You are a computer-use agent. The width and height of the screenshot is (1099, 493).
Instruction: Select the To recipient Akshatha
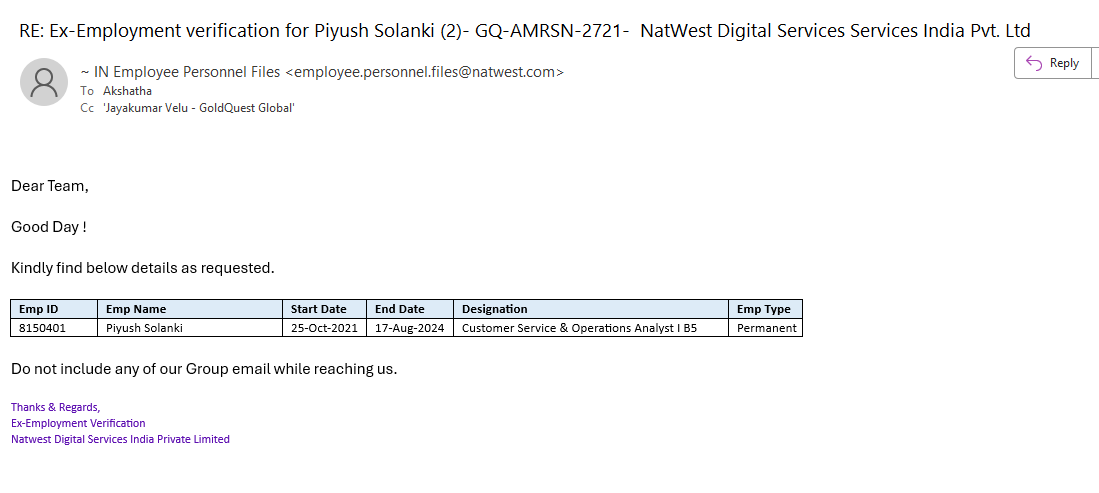point(128,91)
